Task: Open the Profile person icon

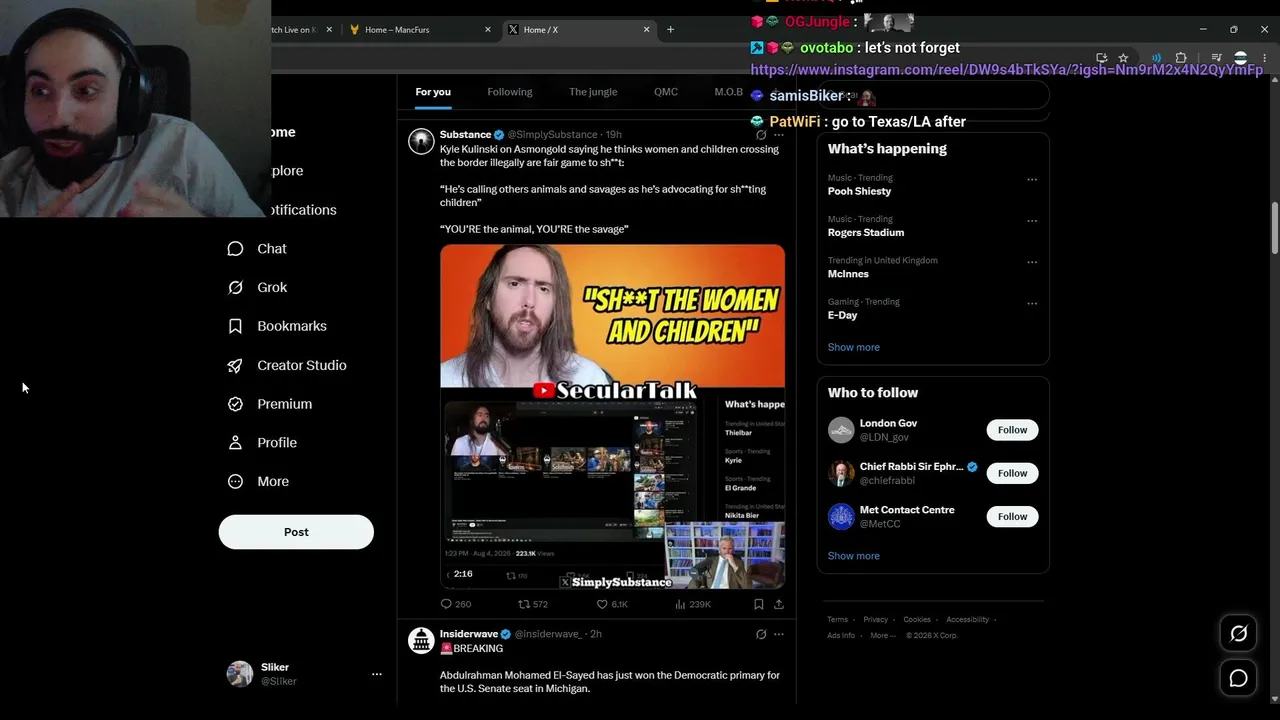Action: (x=235, y=443)
